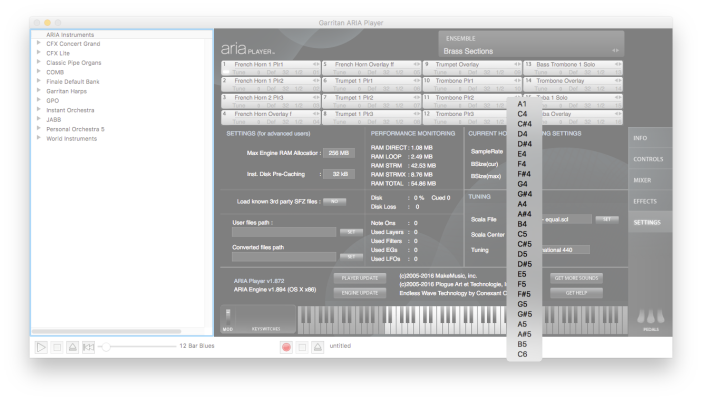This screenshot has height=400, width=702.
Task: Expand CFX Concert Grand in the instrument tree
Action: click(x=39, y=43)
